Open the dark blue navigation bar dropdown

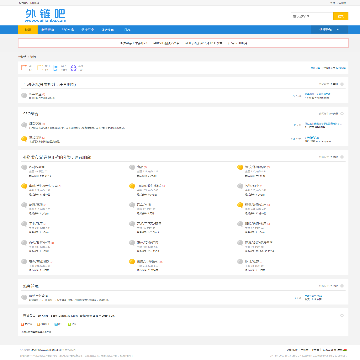329,30
